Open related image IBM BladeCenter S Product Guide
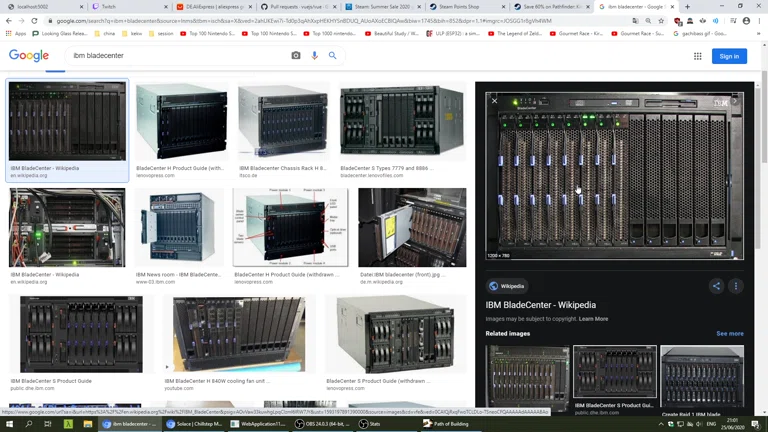Screen dimensions: 768x432 click(x=615, y=372)
